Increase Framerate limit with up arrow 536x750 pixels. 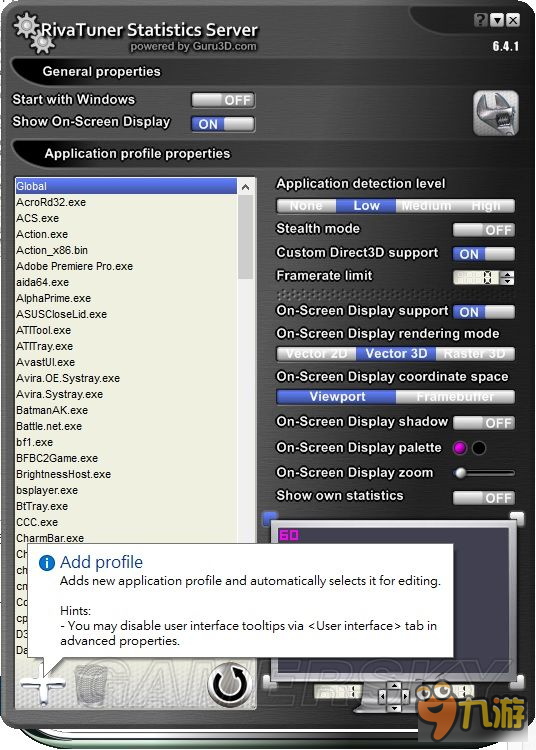[x=508, y=274]
